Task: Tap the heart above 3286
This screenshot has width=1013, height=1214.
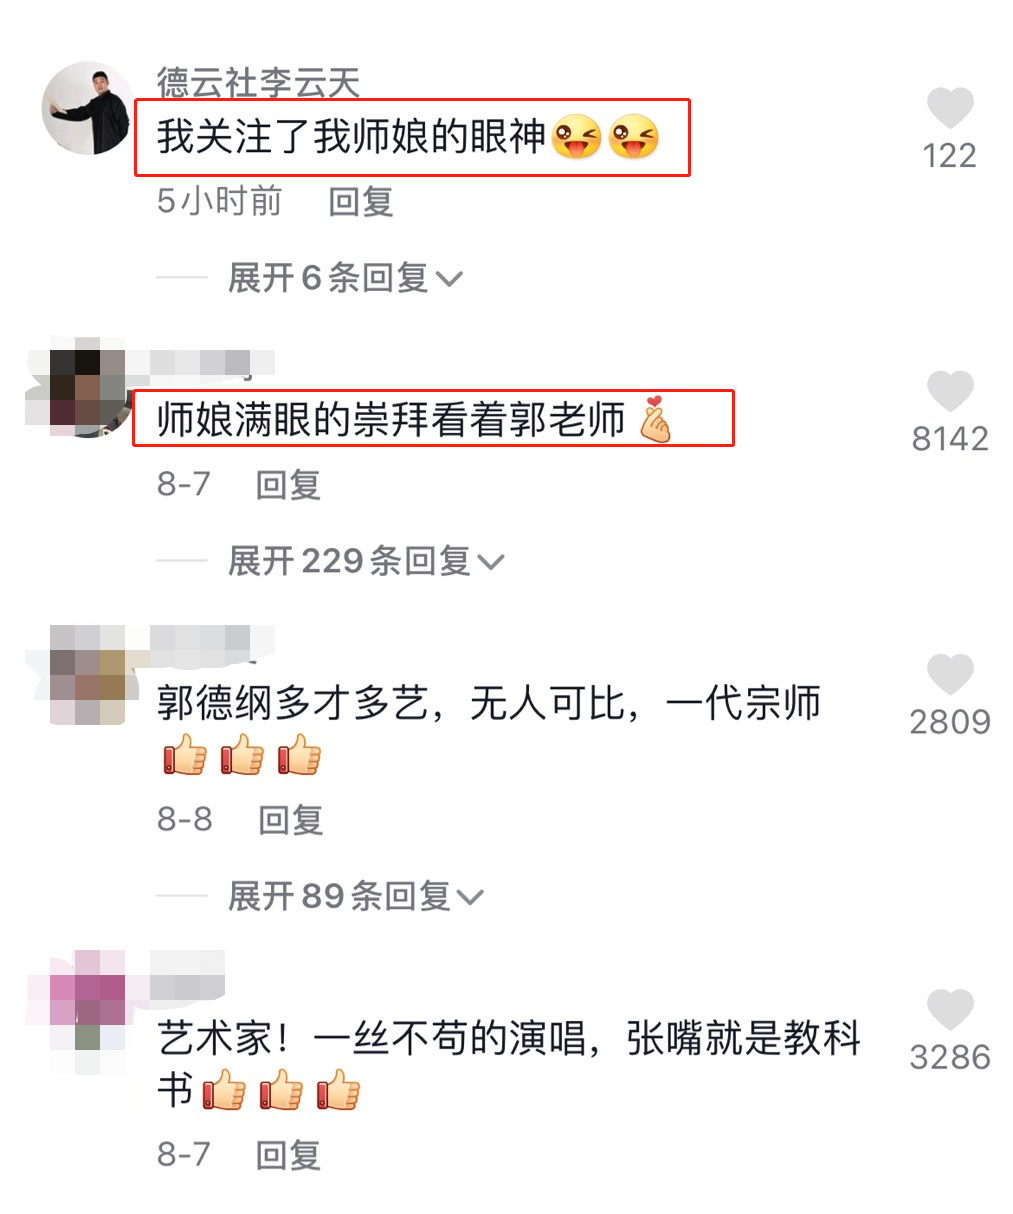Action: (949, 1010)
